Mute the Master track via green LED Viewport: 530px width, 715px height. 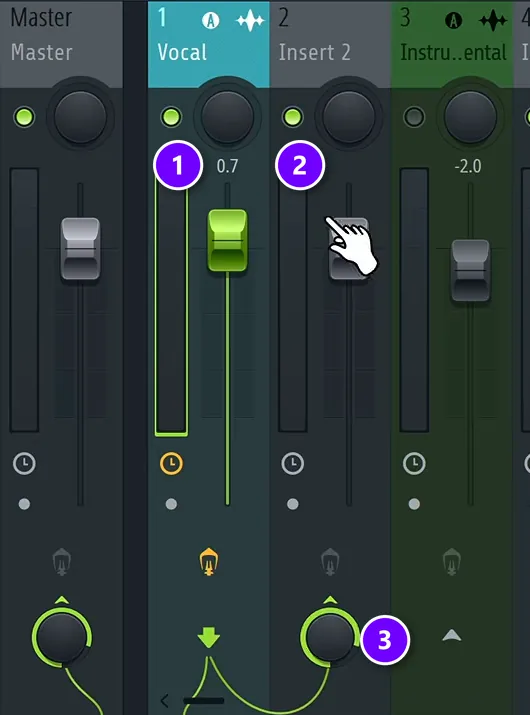24,117
